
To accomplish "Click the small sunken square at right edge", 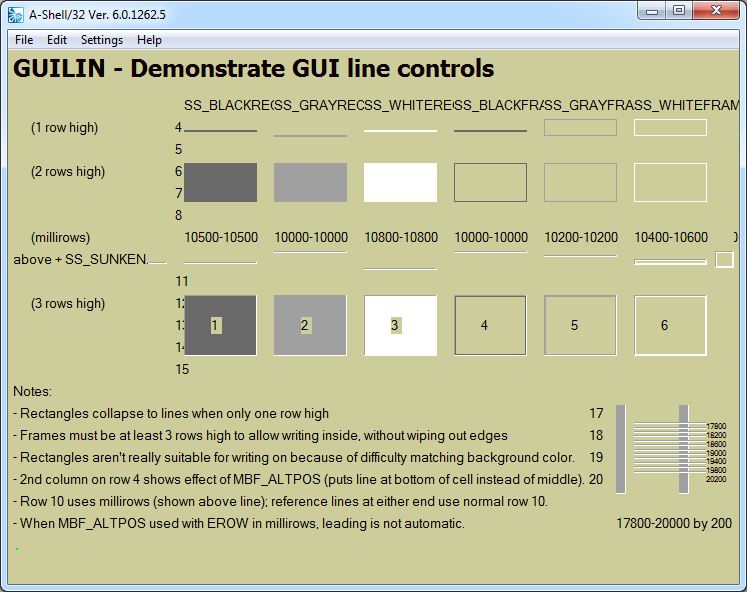I will coord(725,260).
